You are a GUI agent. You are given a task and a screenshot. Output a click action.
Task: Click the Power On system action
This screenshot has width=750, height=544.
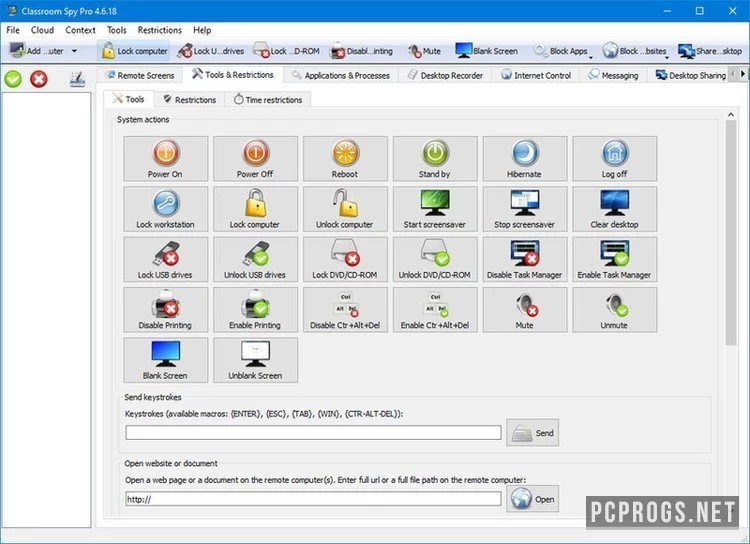pos(165,159)
